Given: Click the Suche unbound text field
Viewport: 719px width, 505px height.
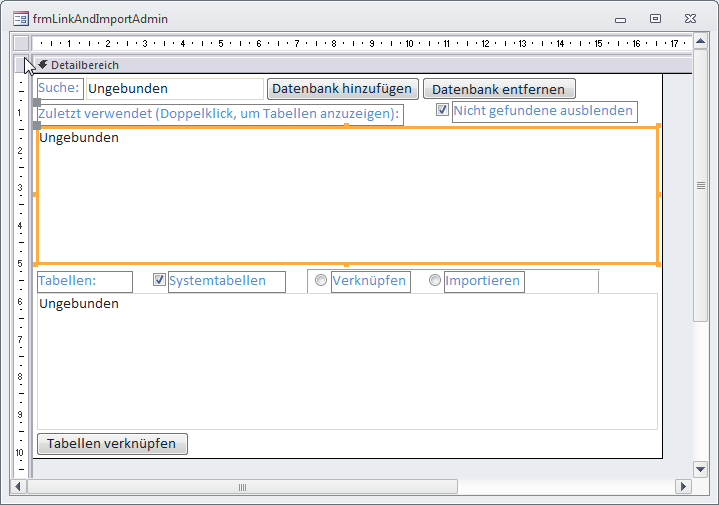Looking at the screenshot, I should [x=174, y=89].
